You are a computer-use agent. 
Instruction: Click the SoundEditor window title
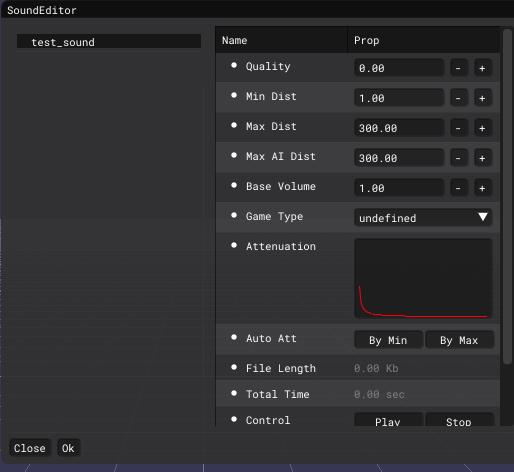tap(42, 10)
